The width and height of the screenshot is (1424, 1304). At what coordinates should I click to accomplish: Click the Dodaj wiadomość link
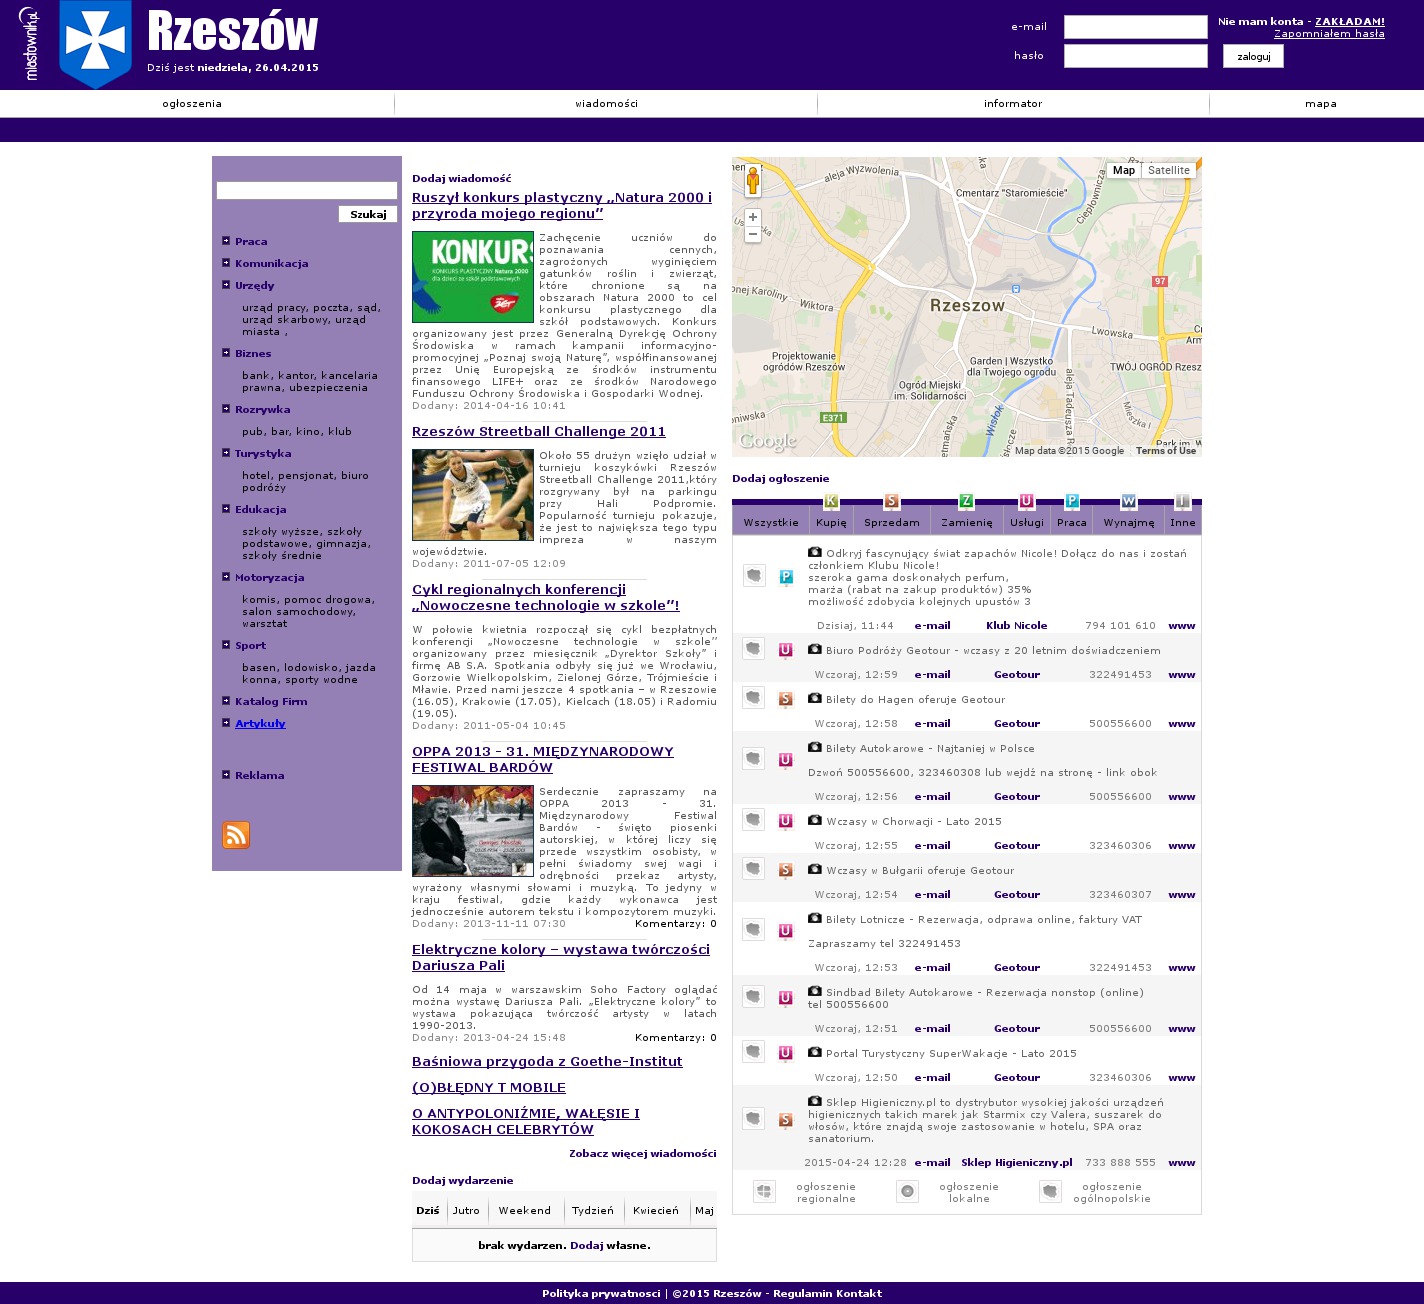click(461, 178)
